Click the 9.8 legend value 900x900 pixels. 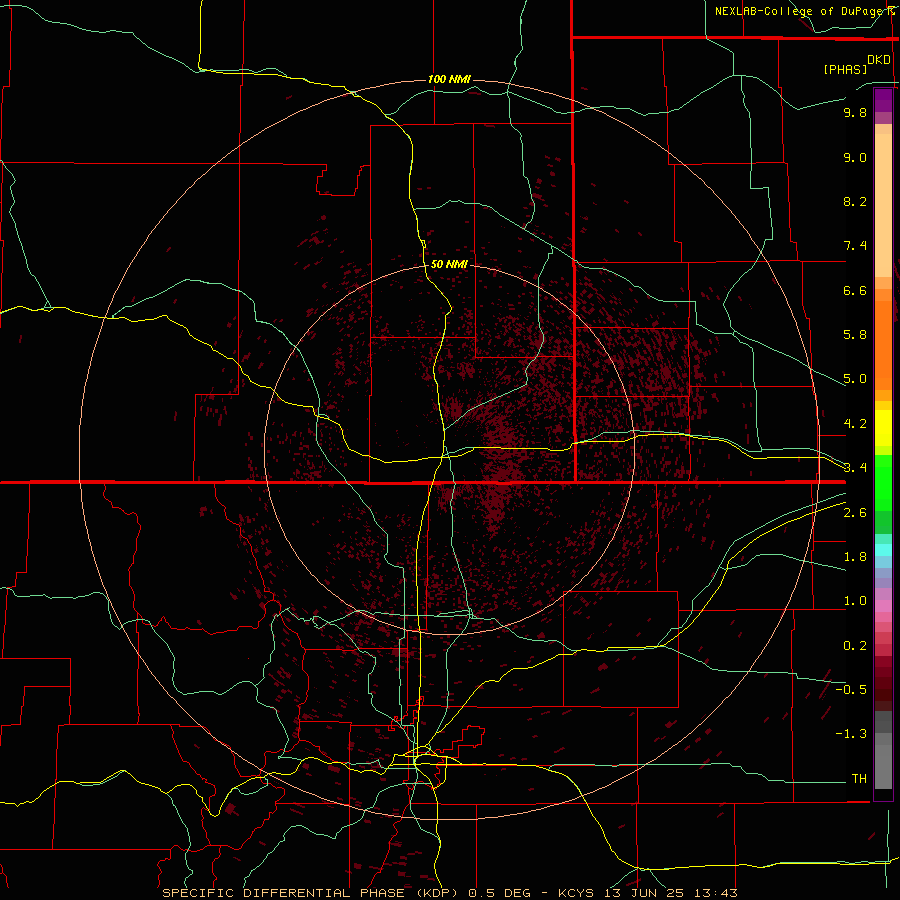coord(855,113)
